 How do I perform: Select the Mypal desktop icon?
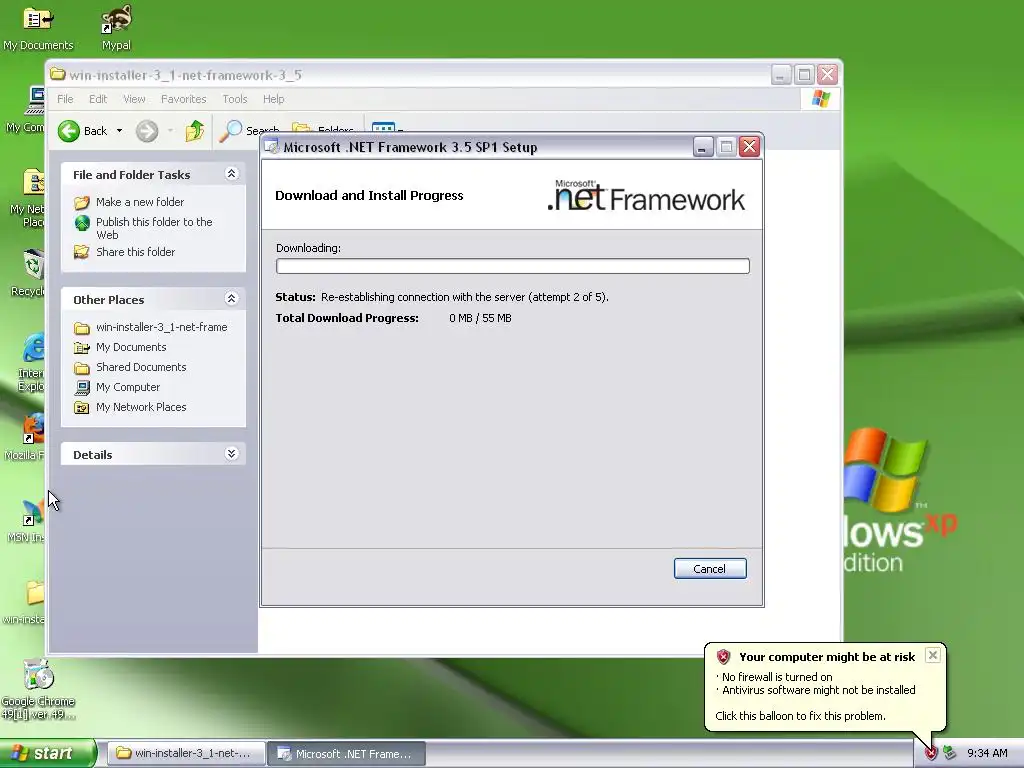(116, 27)
